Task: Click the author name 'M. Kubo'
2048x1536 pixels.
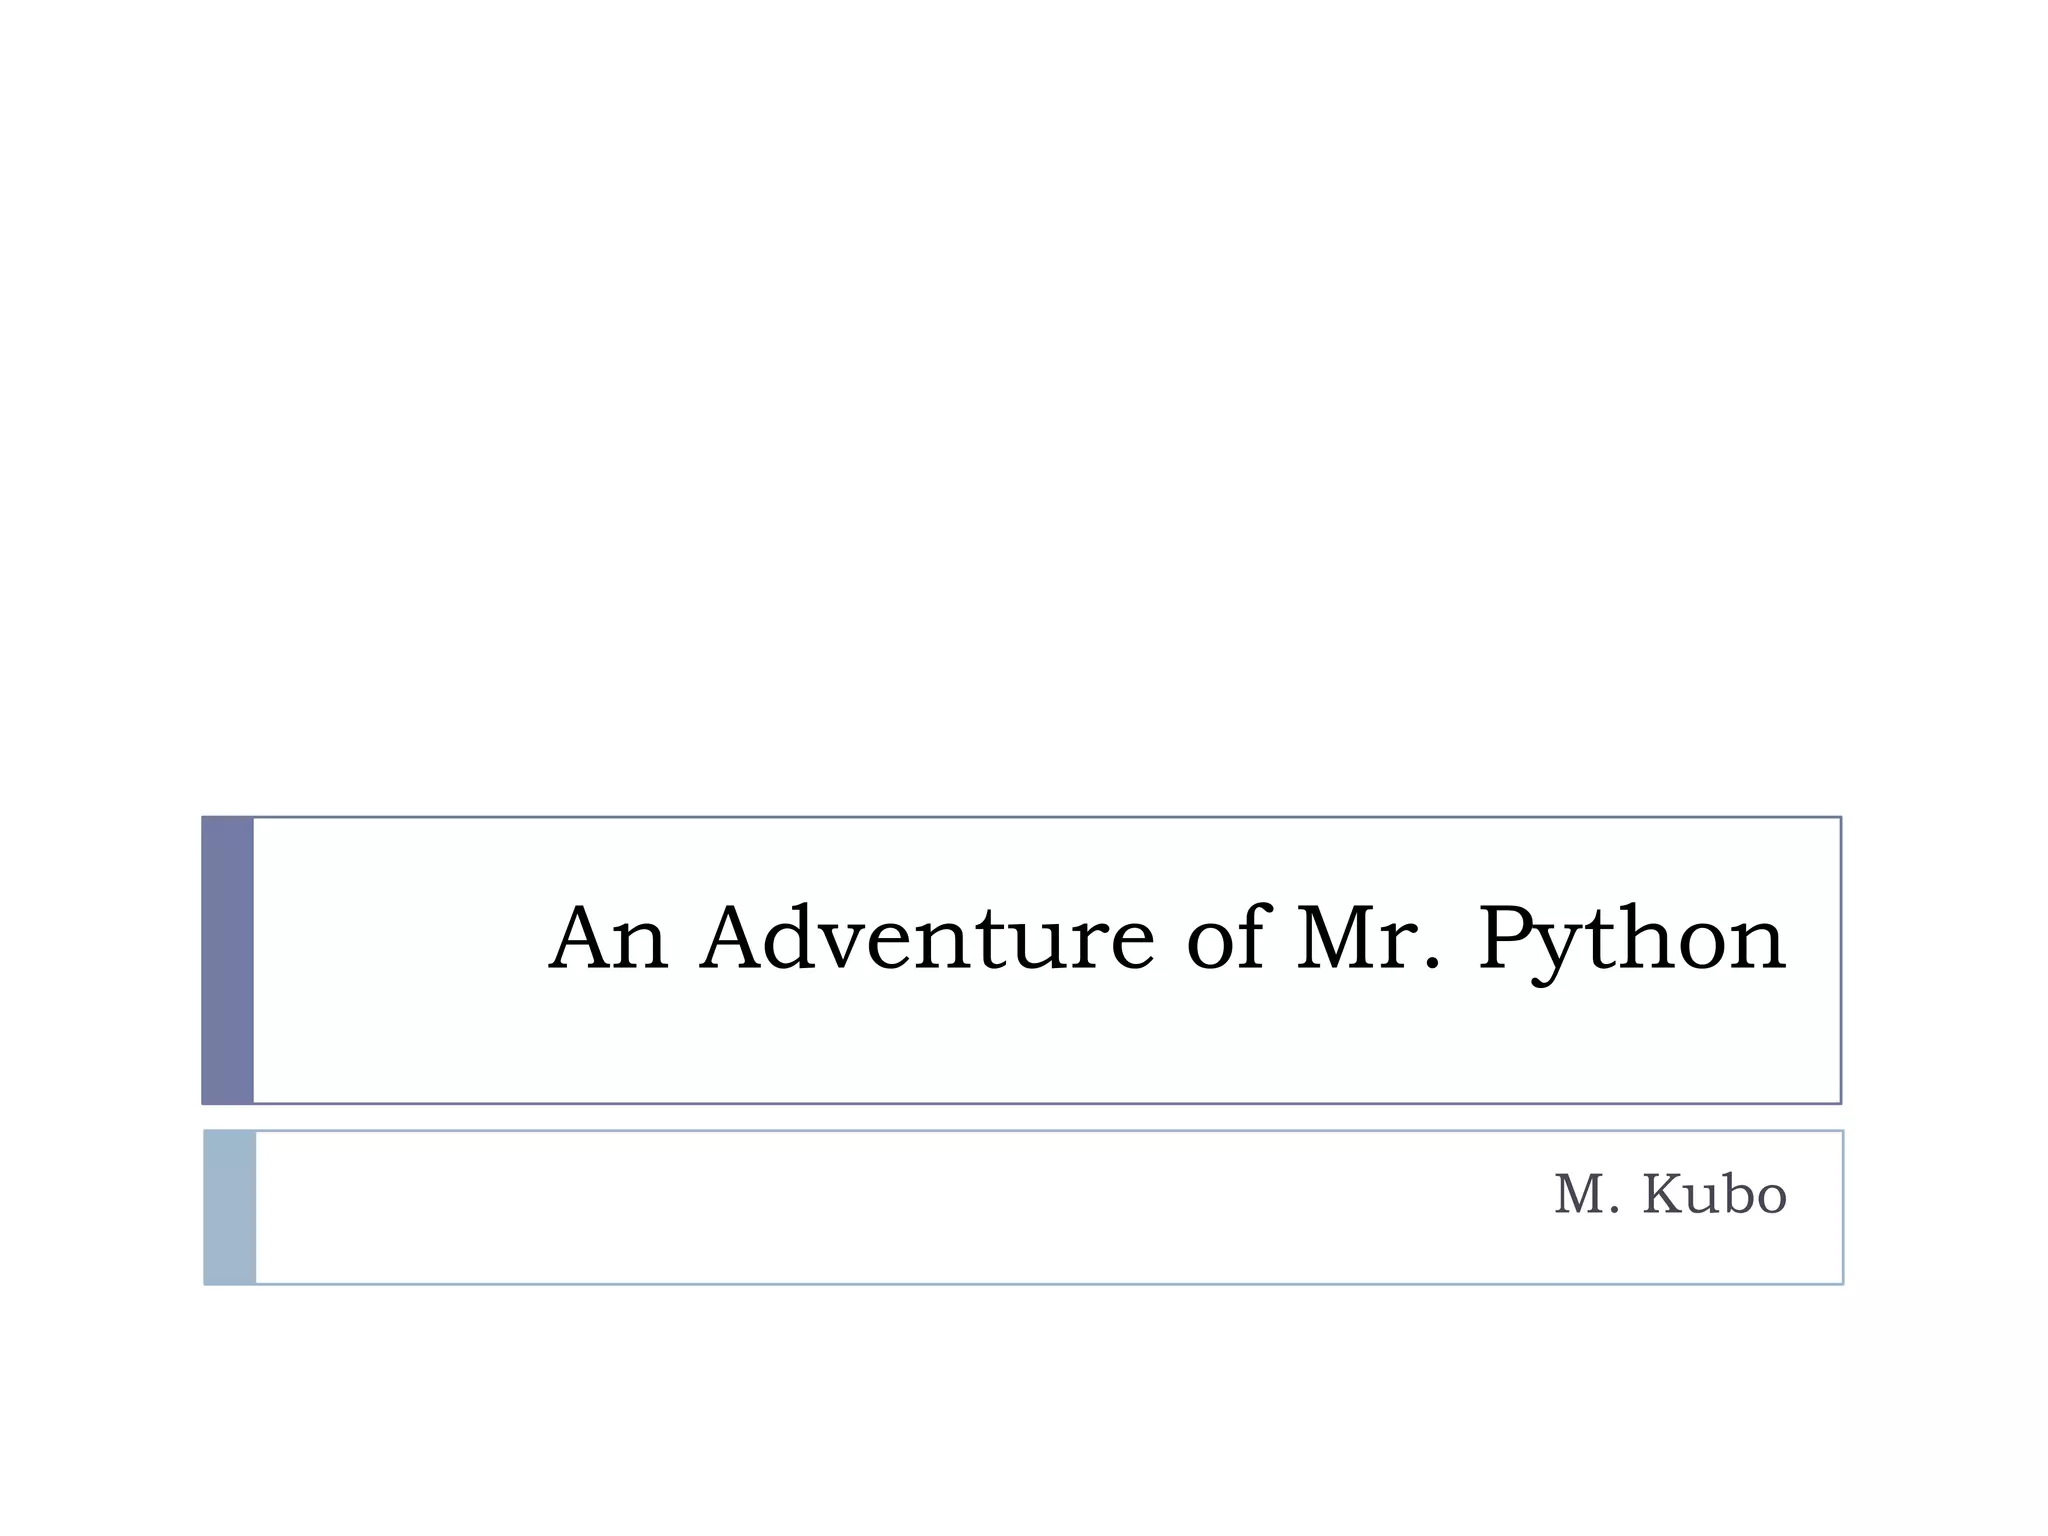Action: pyautogui.click(x=1670, y=1195)
